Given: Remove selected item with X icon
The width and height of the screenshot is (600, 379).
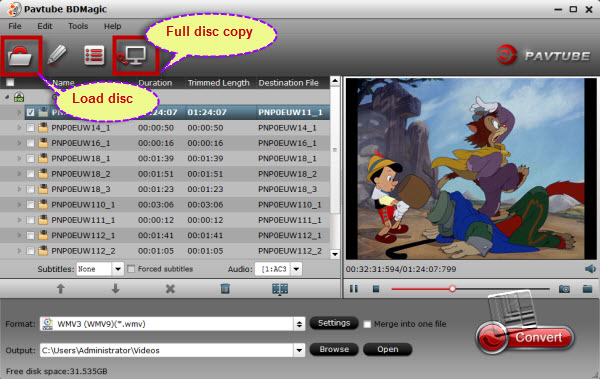Looking at the screenshot, I should tap(170, 289).
